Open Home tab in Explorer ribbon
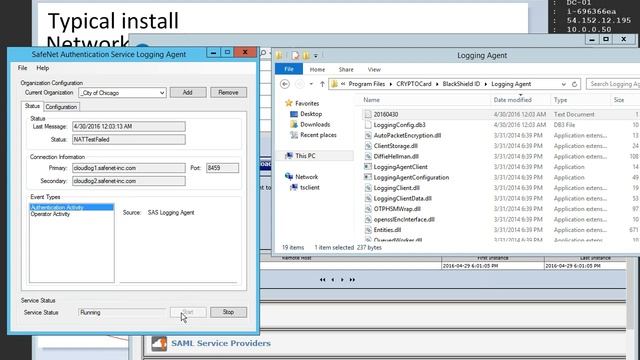Image resolution: width=640 pixels, height=360 pixels. [317, 70]
